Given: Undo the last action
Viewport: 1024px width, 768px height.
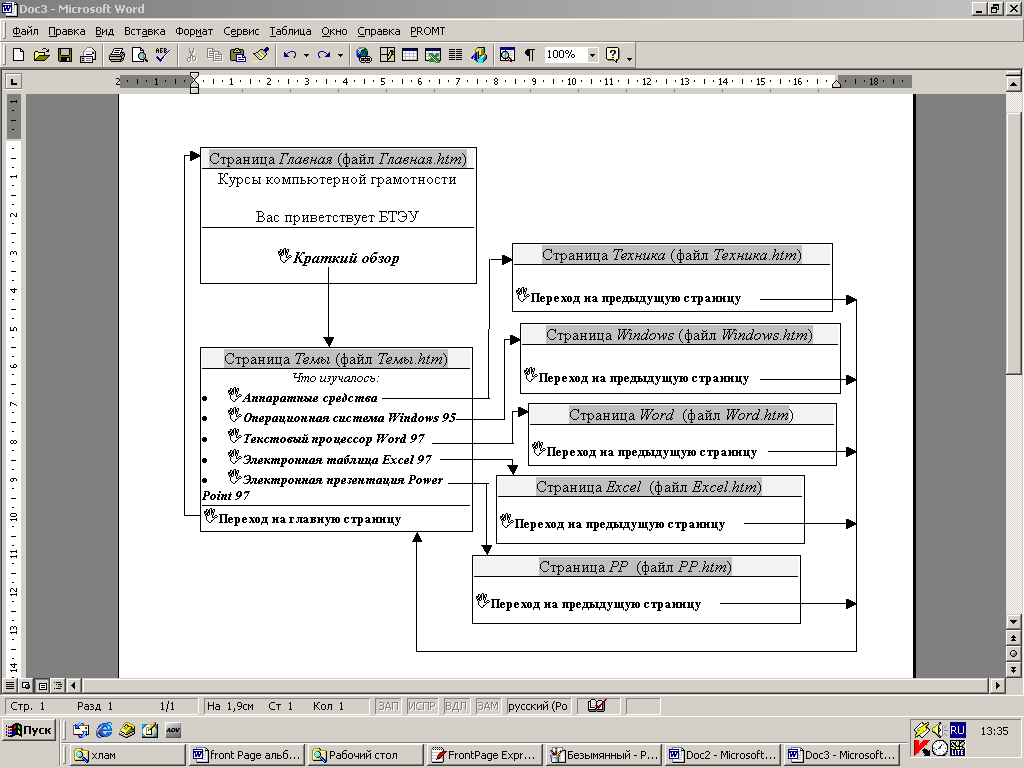Looking at the screenshot, I should 290,55.
